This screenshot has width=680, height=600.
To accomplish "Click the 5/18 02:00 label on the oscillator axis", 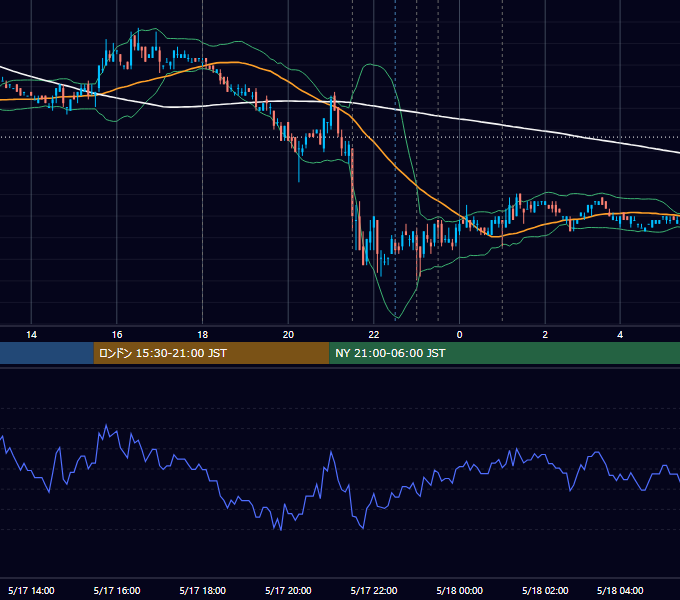I will click(545, 590).
